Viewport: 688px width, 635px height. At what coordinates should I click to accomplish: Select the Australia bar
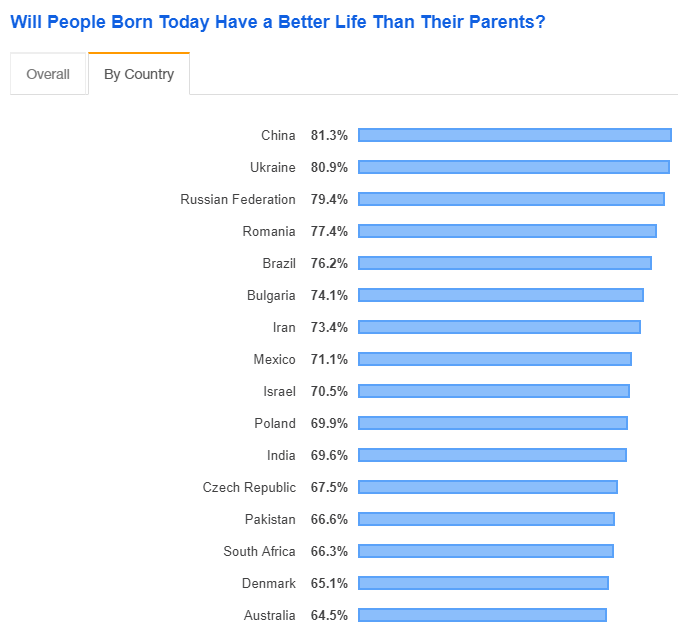click(483, 616)
